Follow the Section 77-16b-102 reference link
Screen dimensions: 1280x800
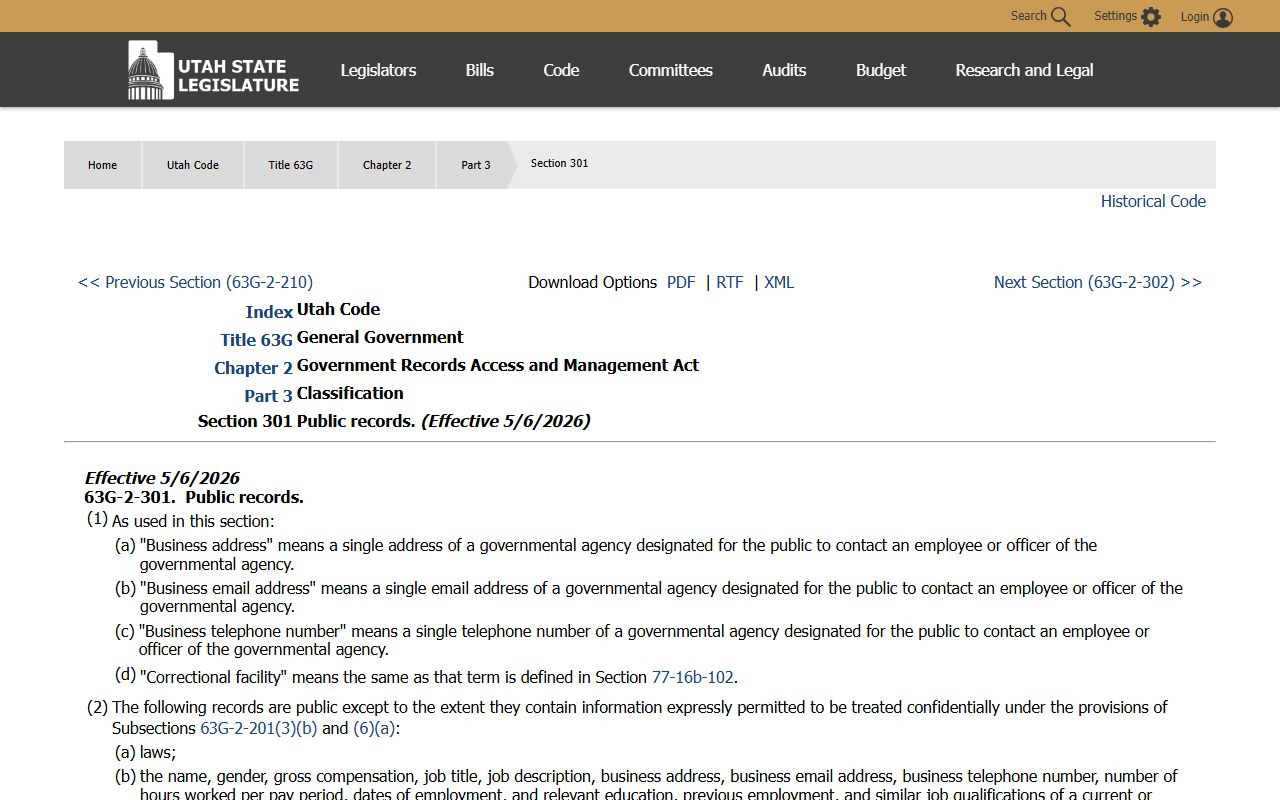pos(693,677)
